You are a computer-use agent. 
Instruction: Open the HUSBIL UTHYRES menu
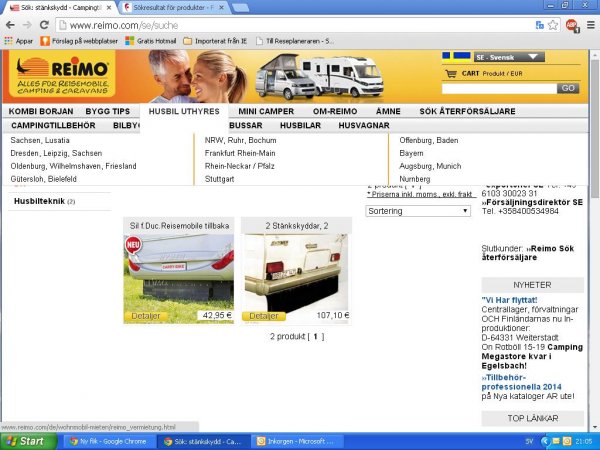[183, 111]
